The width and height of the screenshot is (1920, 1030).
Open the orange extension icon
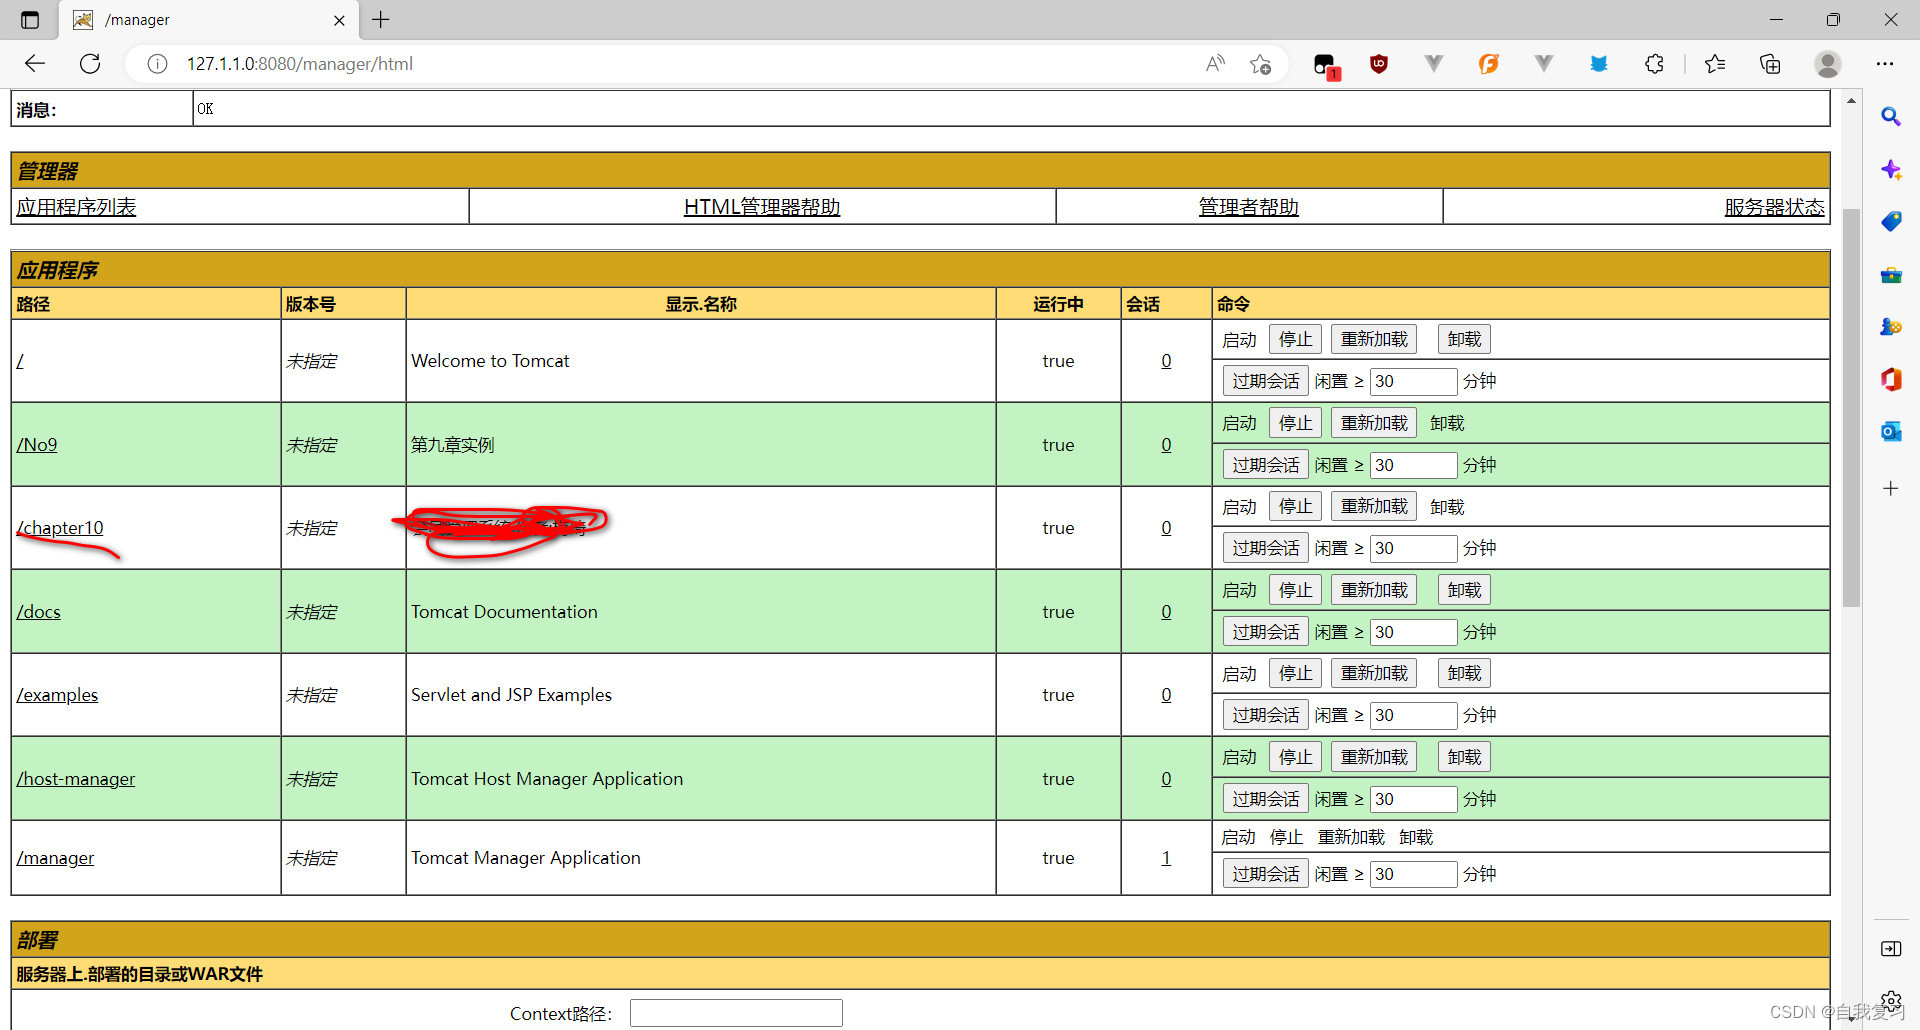(x=1489, y=64)
